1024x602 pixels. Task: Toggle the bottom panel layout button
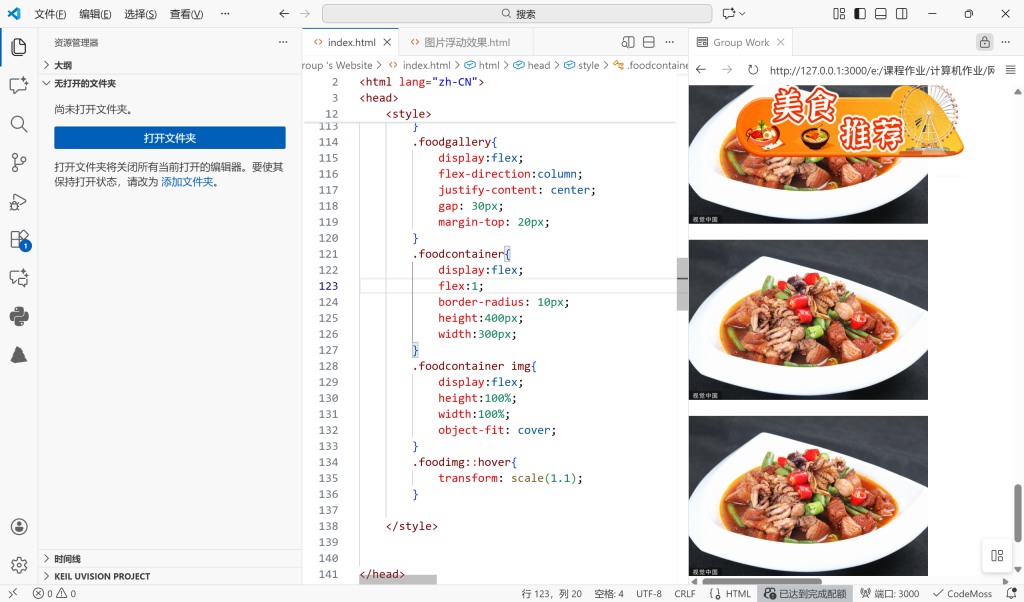[881, 14]
